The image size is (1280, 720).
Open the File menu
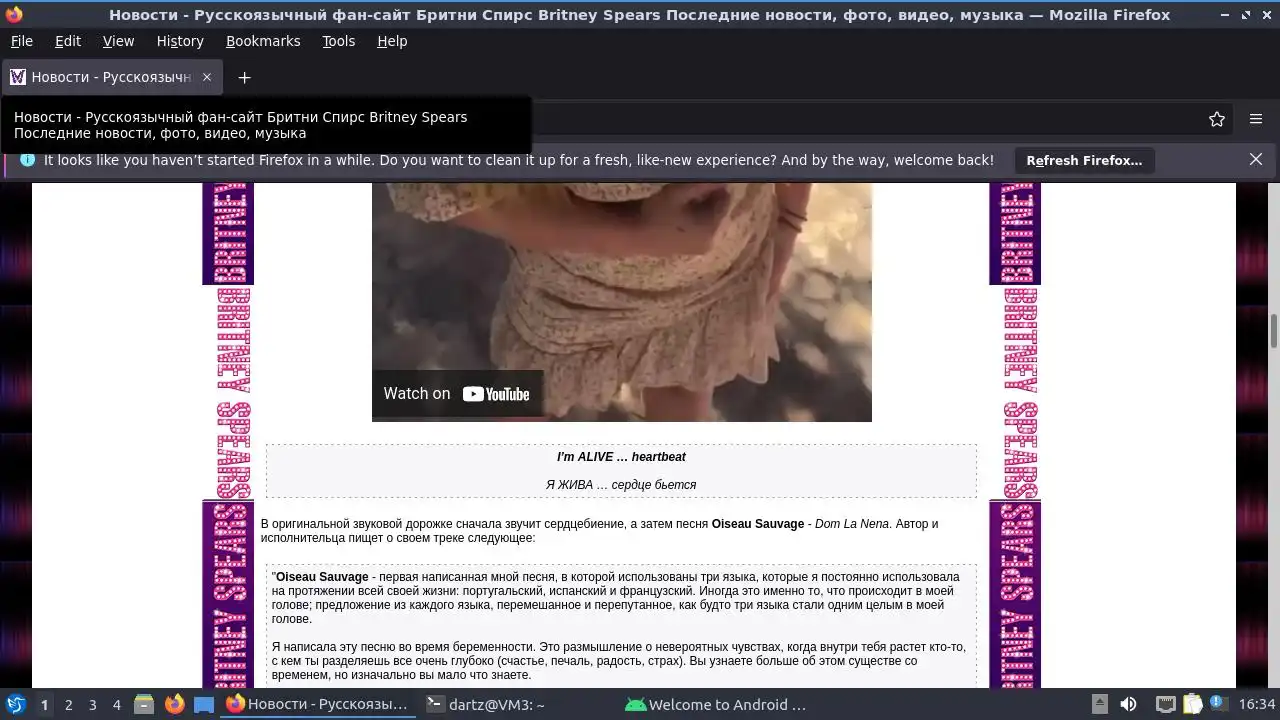21,41
